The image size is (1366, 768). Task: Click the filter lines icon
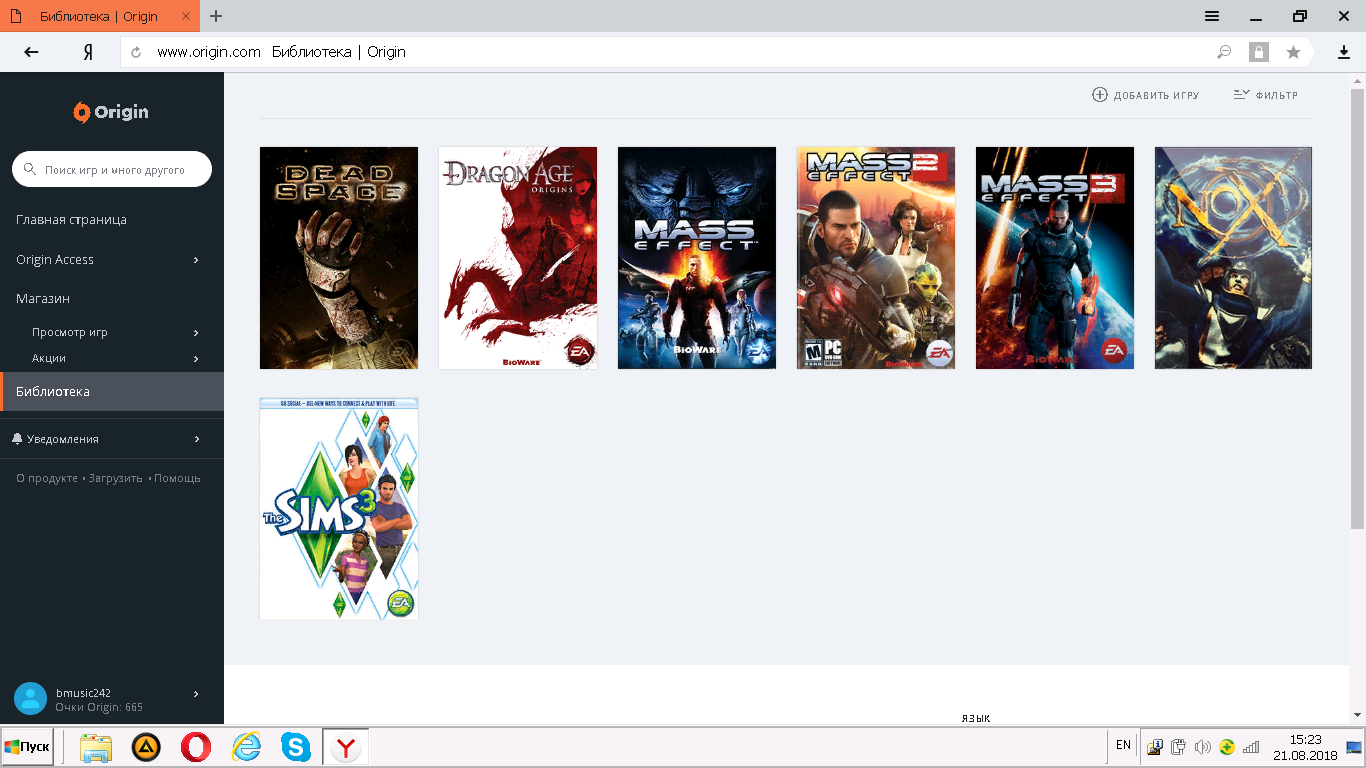[x=1241, y=95]
